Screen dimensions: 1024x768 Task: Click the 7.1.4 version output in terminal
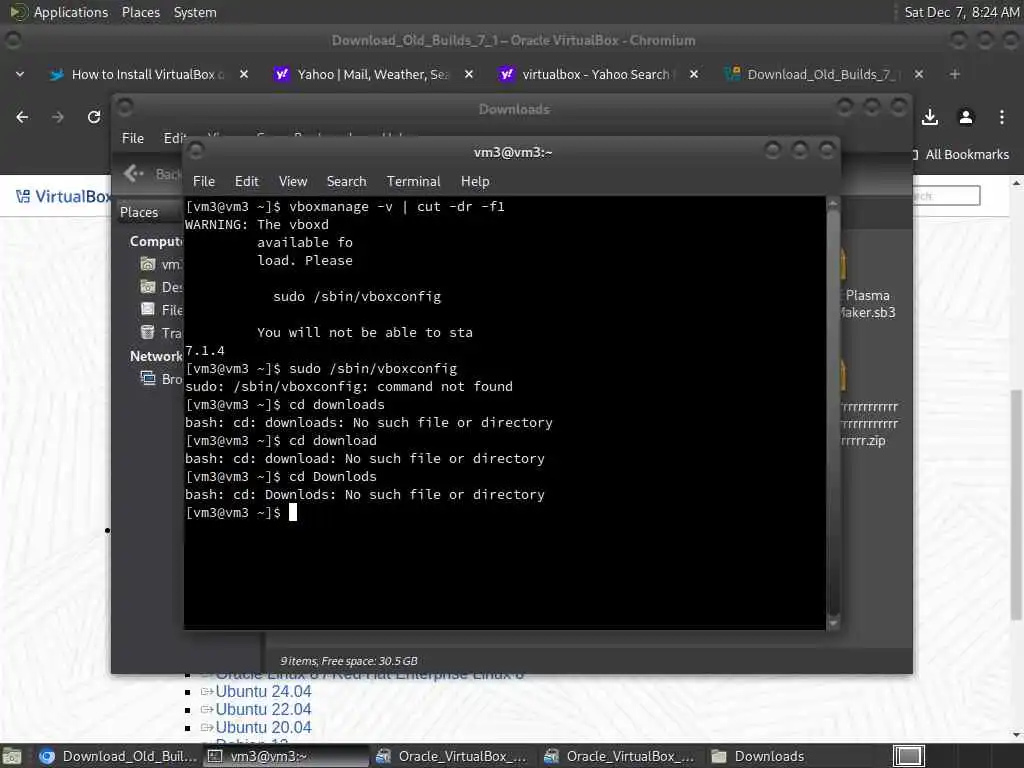point(204,351)
